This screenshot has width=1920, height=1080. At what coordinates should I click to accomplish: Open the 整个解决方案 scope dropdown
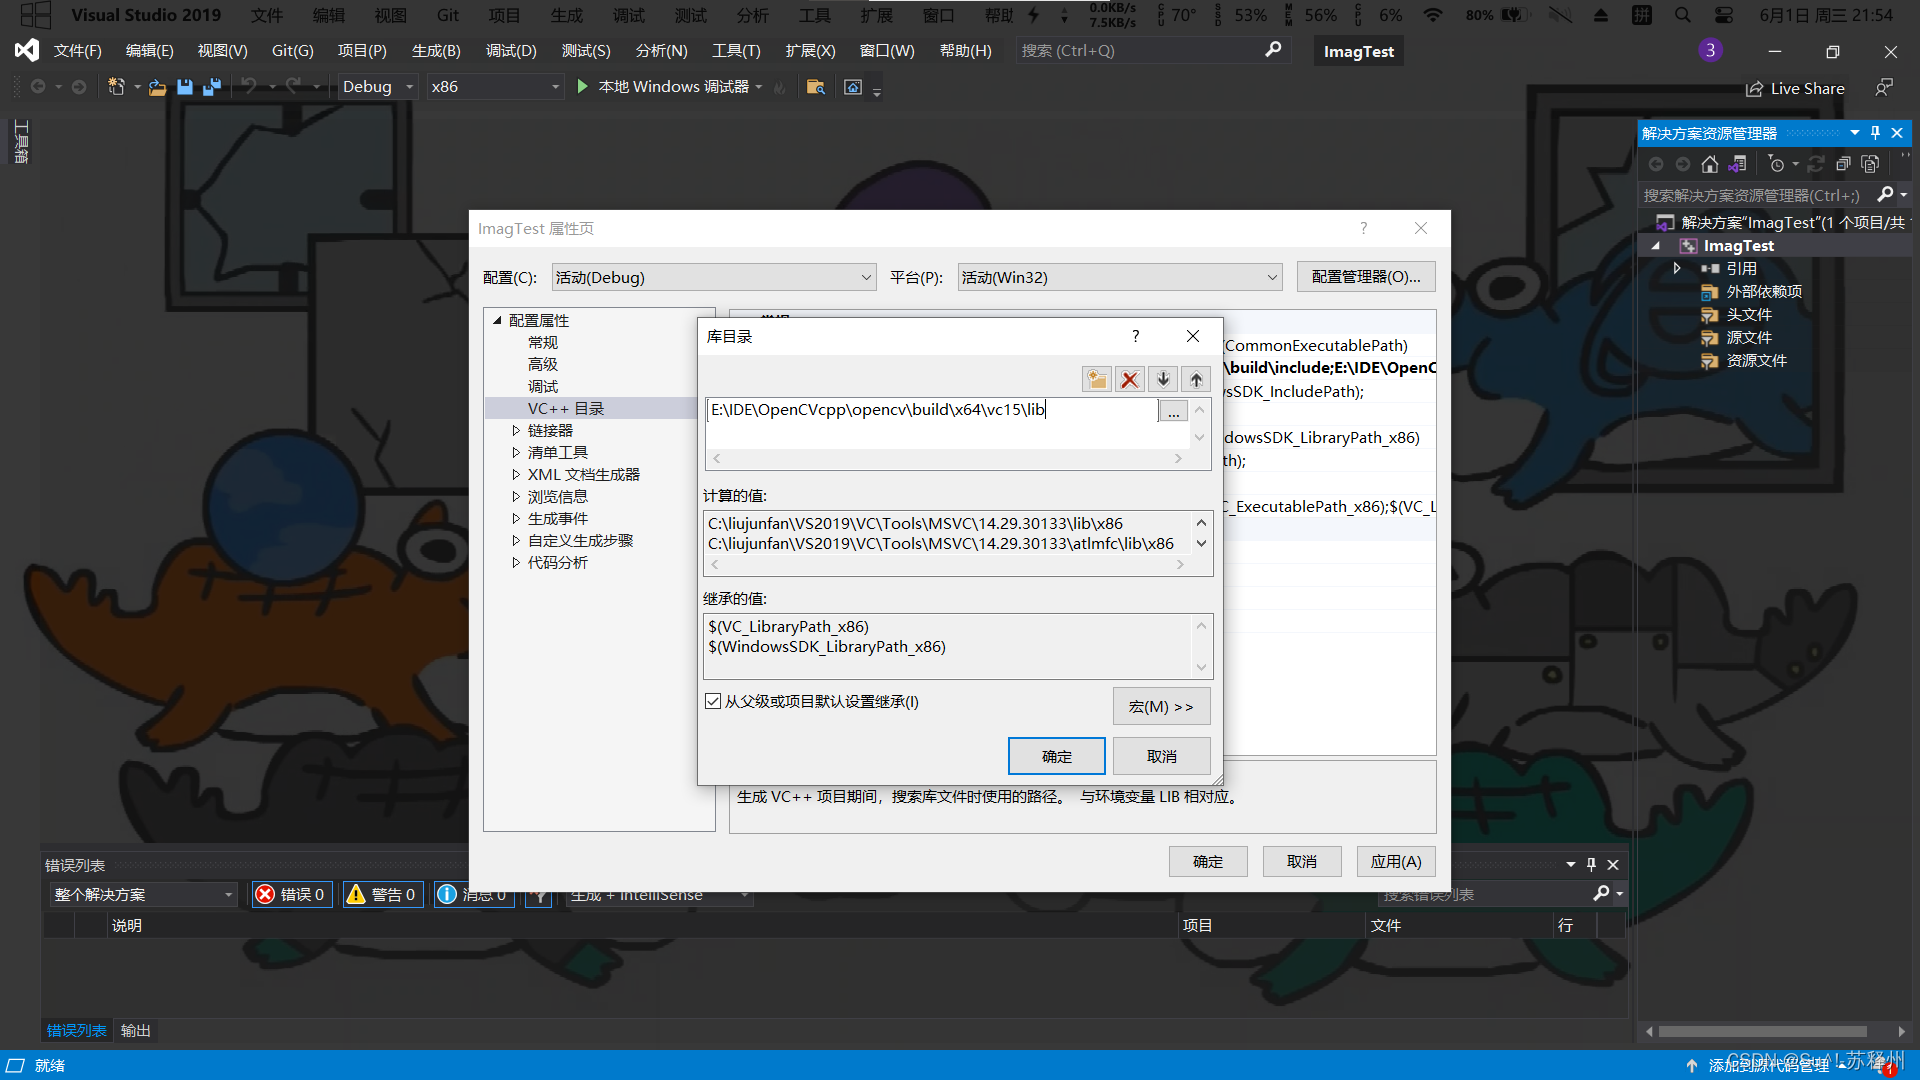(x=142, y=894)
